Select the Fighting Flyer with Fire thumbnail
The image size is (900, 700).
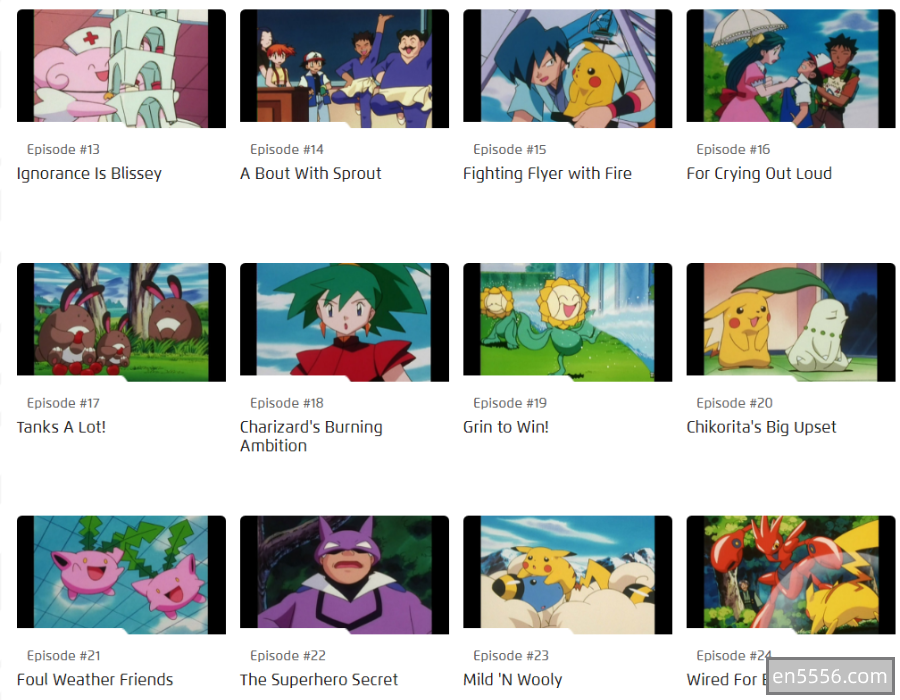tap(568, 68)
